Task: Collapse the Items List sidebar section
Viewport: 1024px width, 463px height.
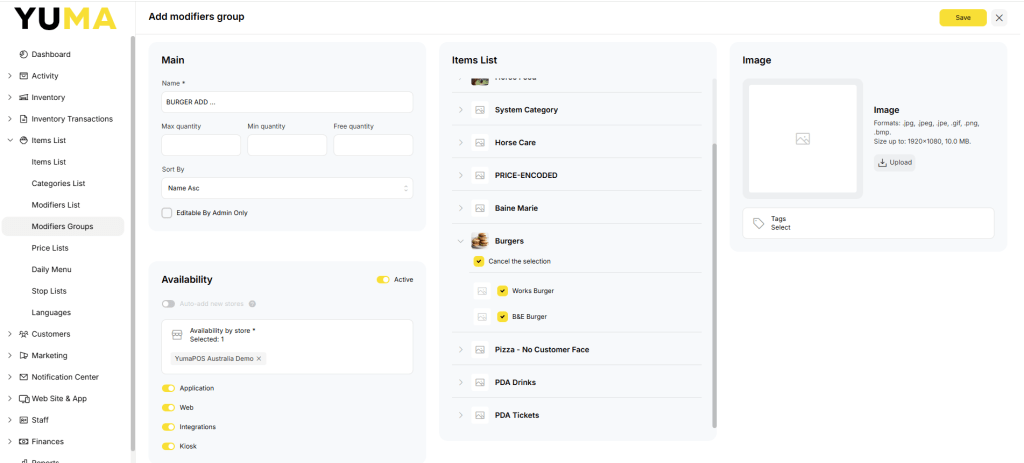Action: (10, 140)
